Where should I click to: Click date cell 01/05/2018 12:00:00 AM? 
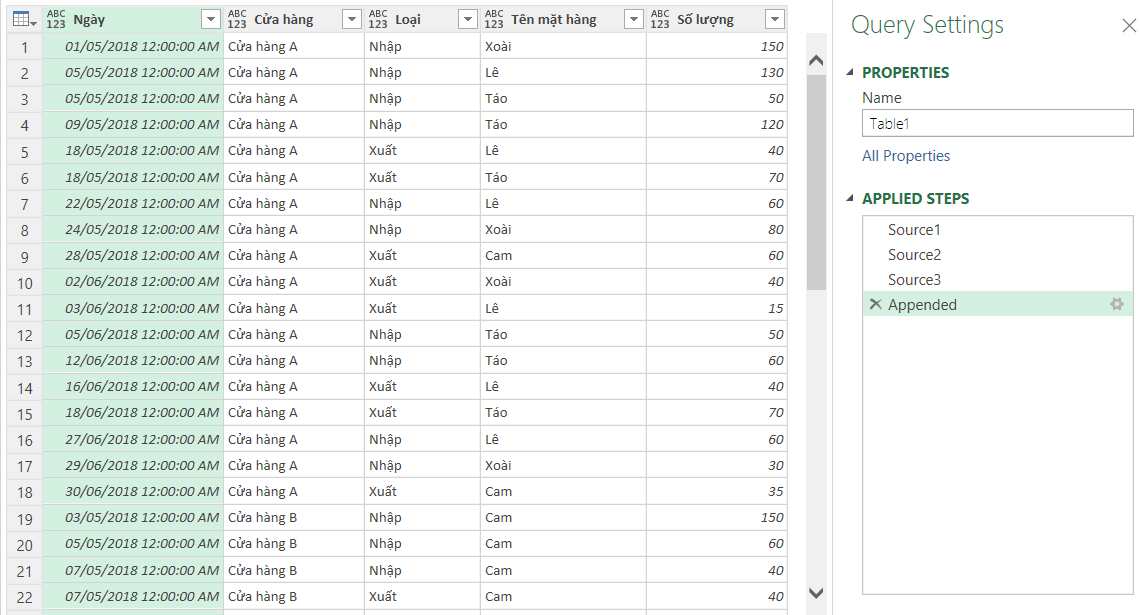point(133,47)
